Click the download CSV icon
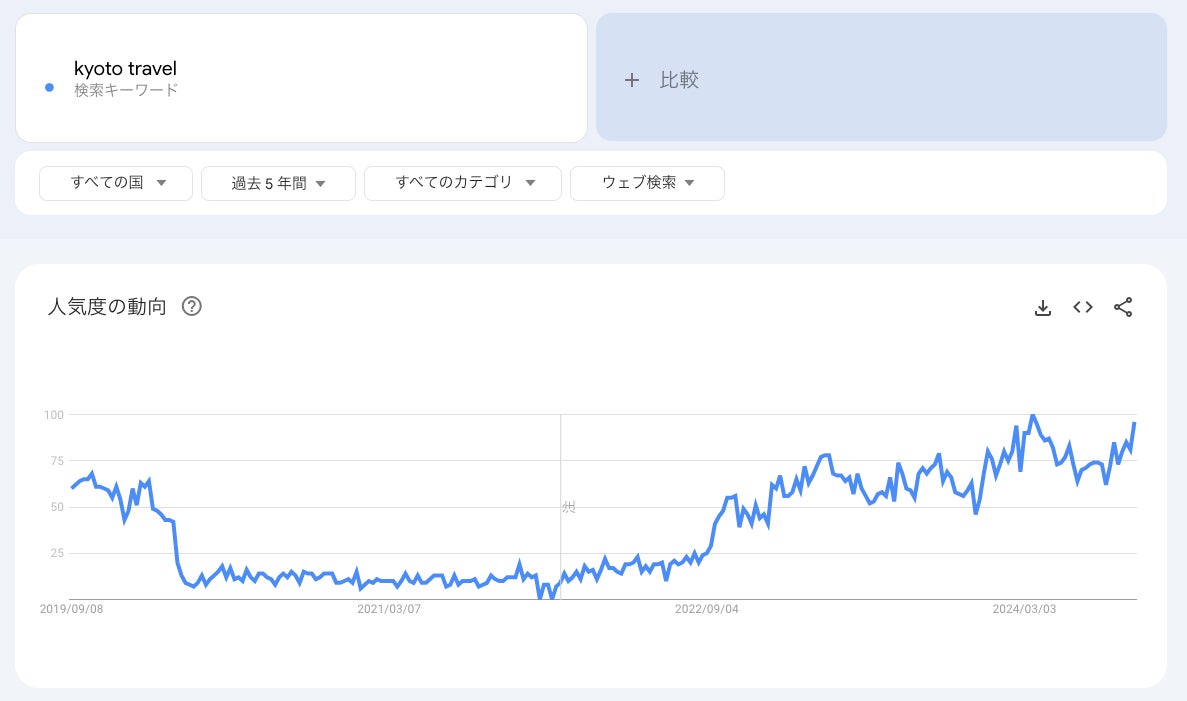This screenshot has width=1187, height=701. [x=1042, y=308]
